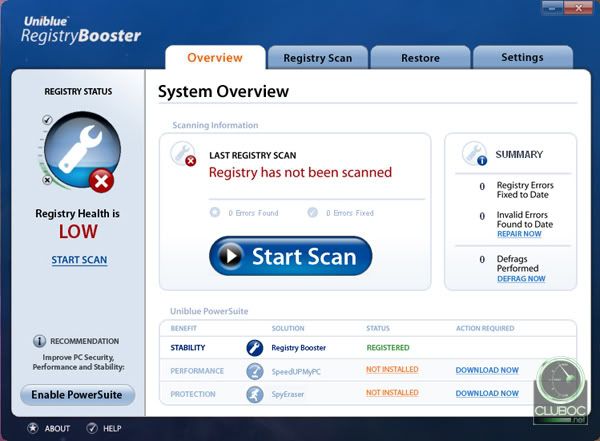The height and width of the screenshot is (441, 600).
Task: Click the ABOUT star icon
Action: coord(33,428)
